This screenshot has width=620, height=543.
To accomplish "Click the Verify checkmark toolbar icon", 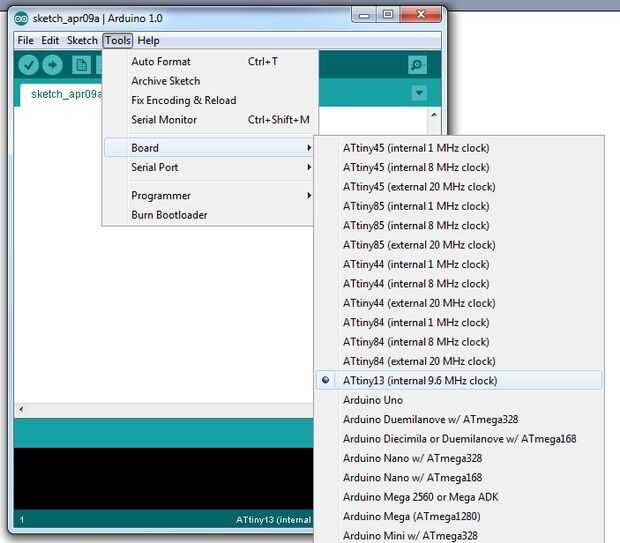I will point(28,65).
